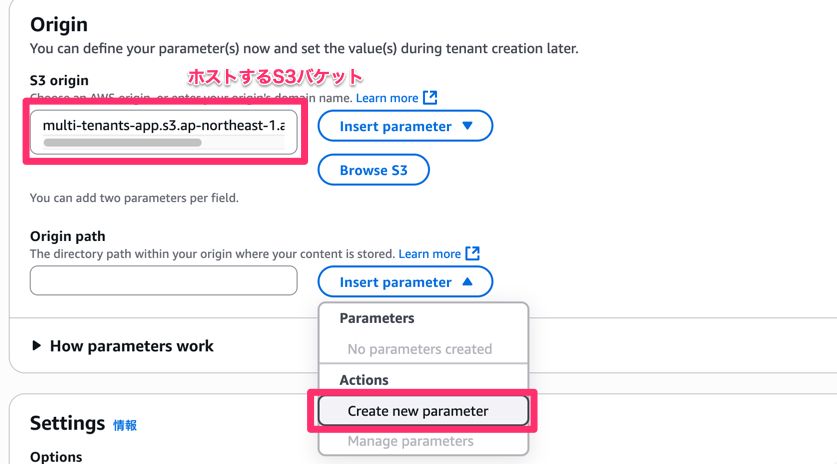The image size is (837, 464).
Task: Click up caret on Origin path Insert parameter
Action: coord(467,282)
